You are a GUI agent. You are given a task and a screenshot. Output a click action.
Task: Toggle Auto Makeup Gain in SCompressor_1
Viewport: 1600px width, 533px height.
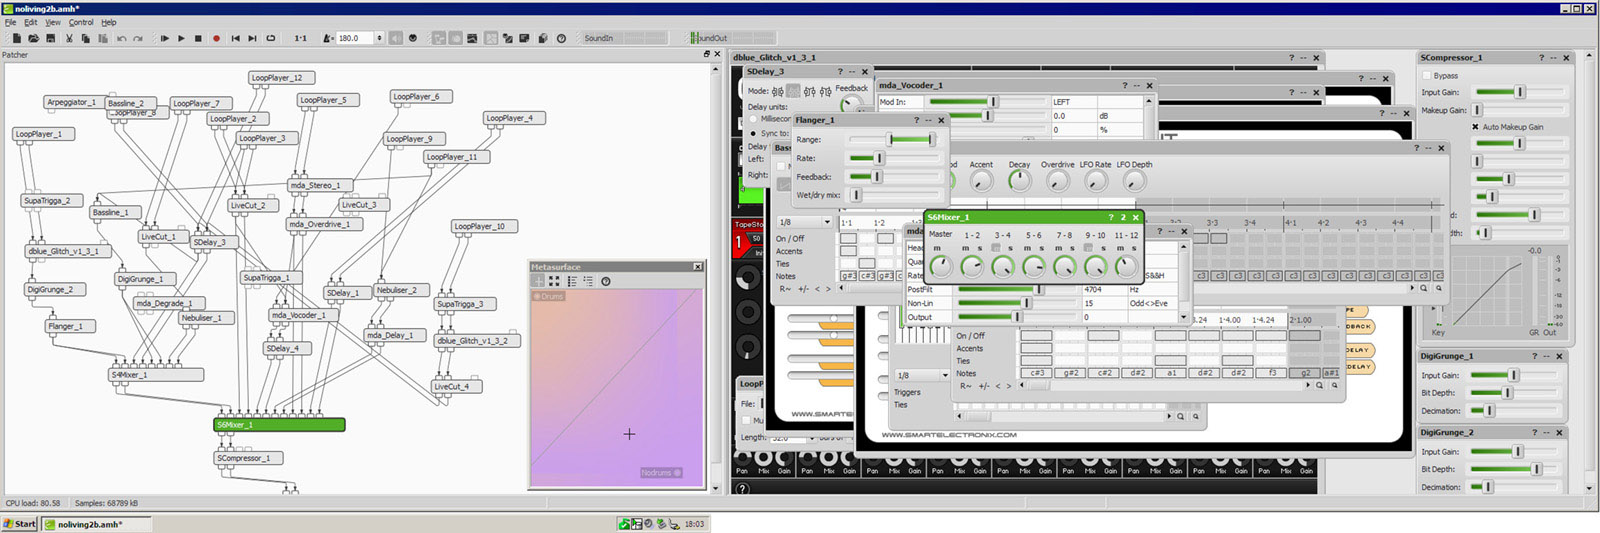point(1475,127)
